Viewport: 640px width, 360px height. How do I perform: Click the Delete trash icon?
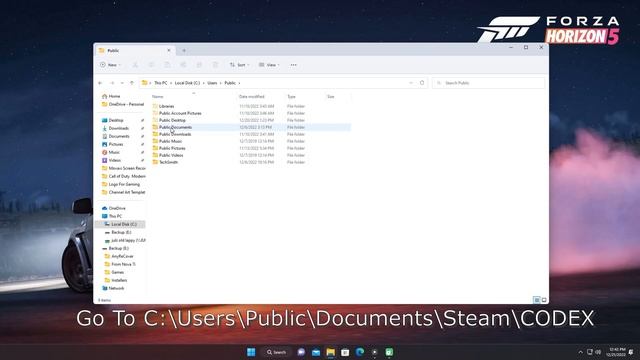tap(216, 65)
